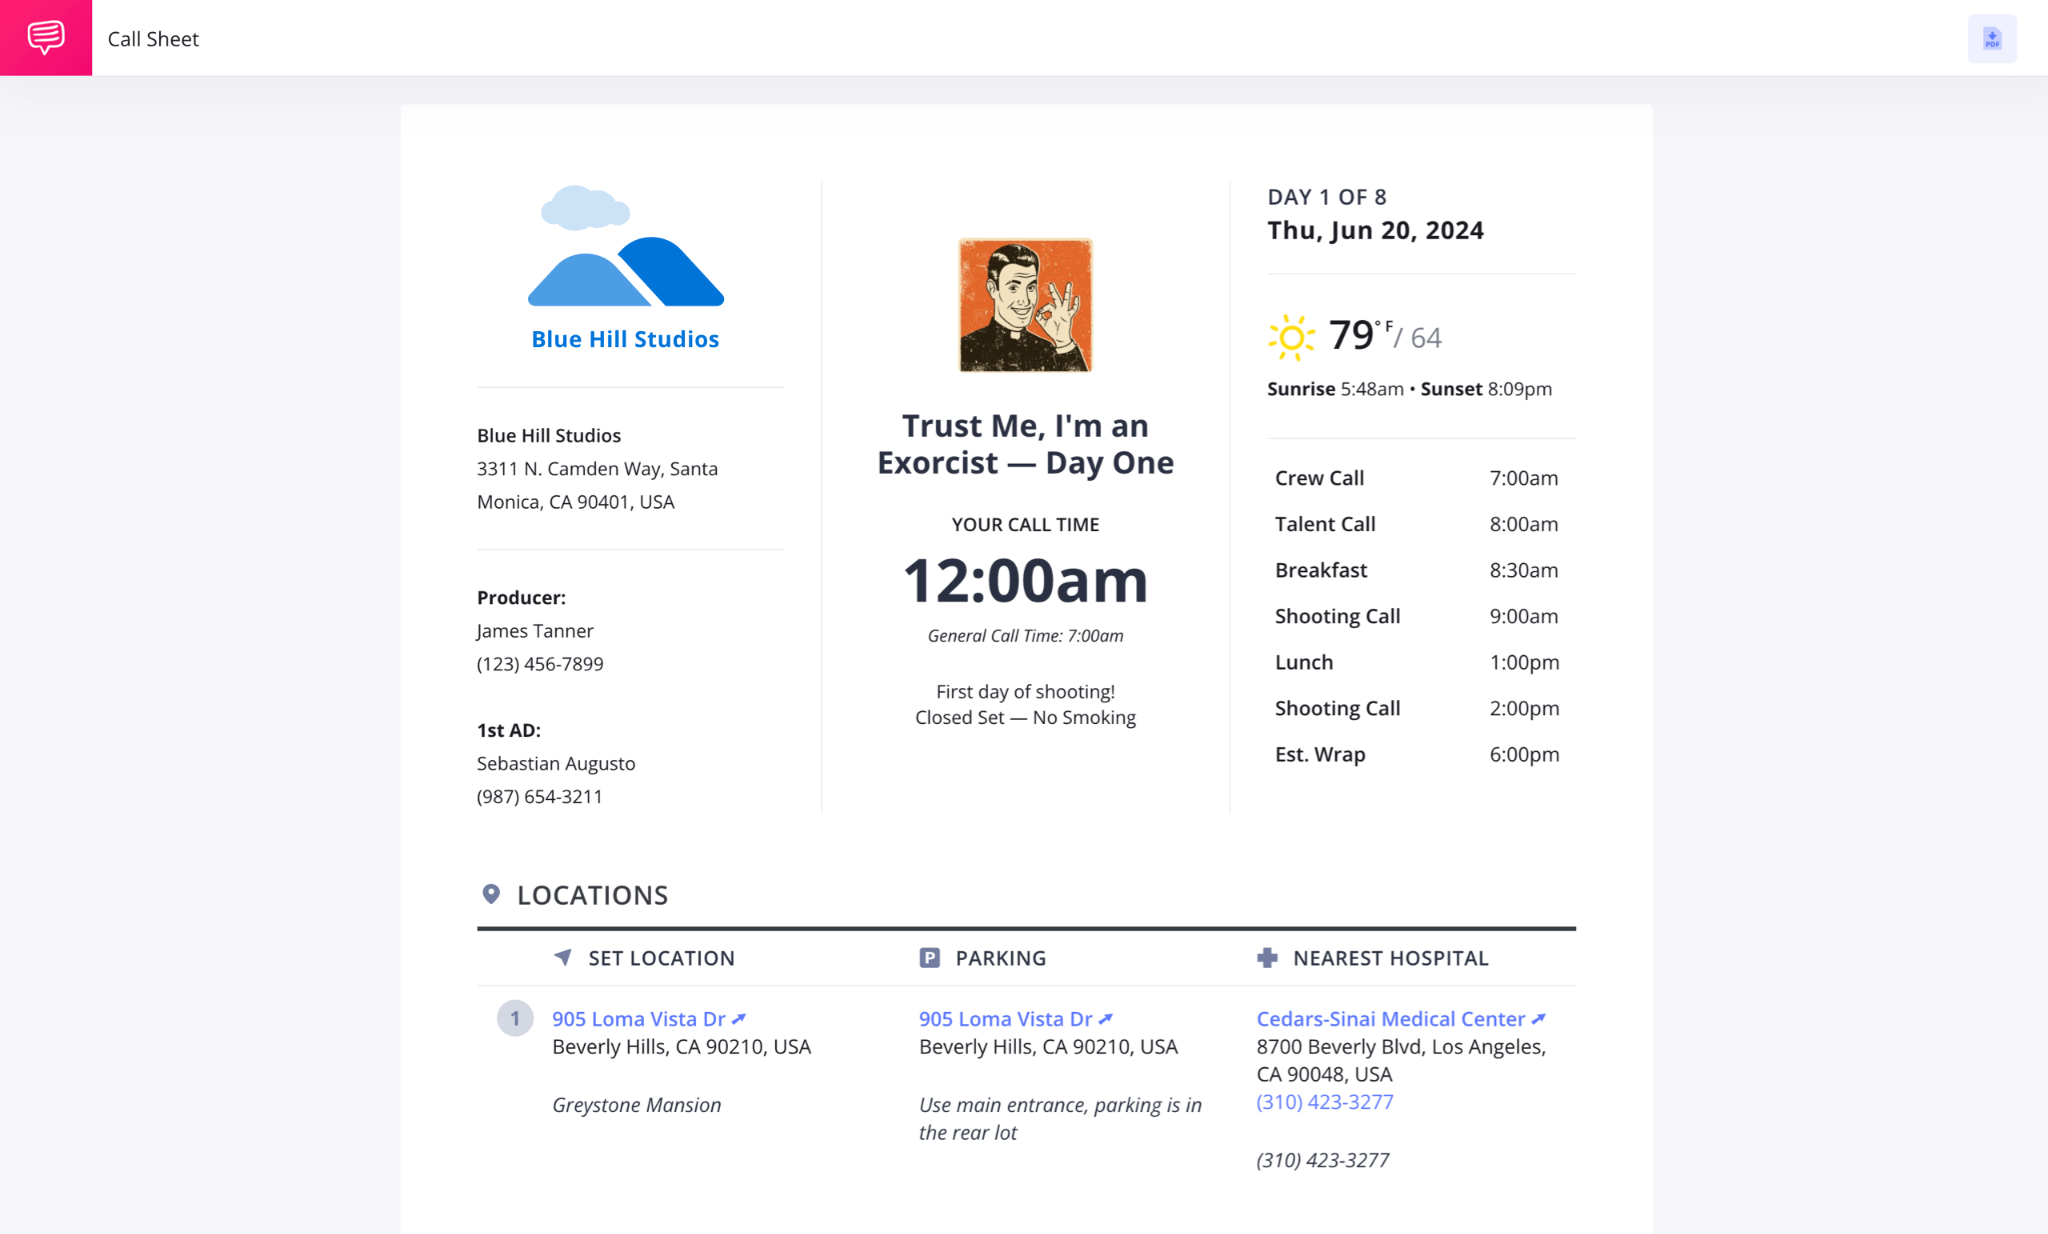Click the Parking P icon
This screenshot has height=1234, width=2048.
coord(929,958)
